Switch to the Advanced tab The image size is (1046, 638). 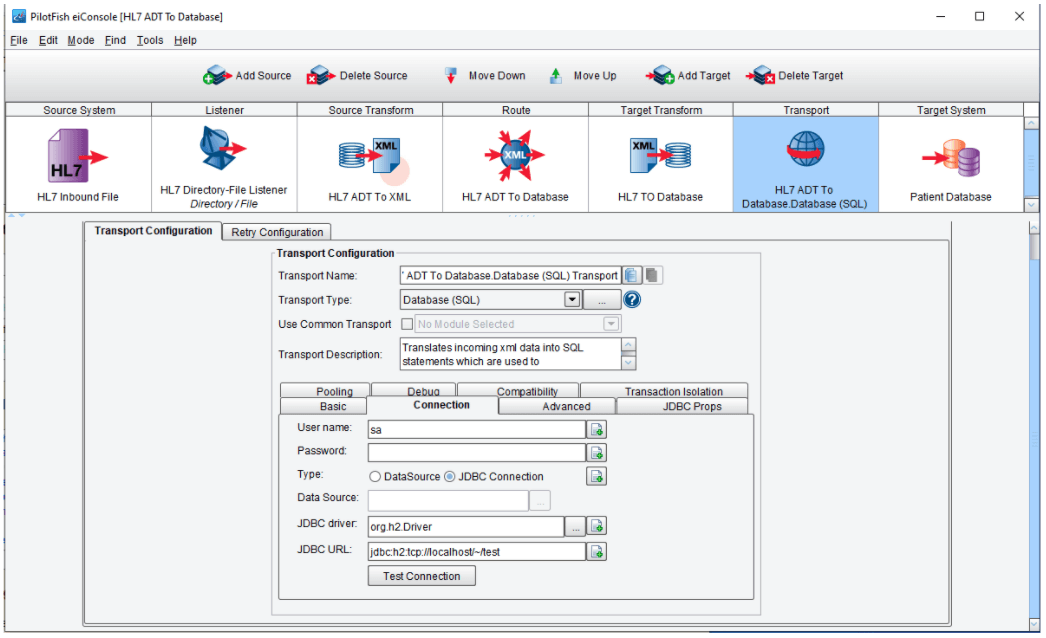click(x=557, y=406)
